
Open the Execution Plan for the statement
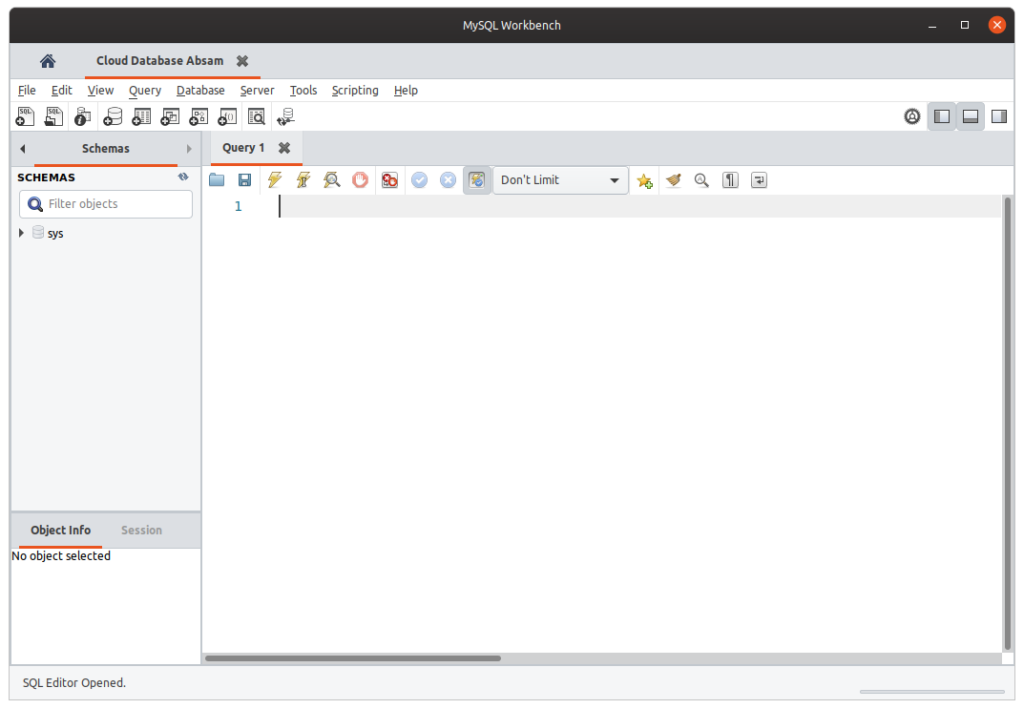(331, 180)
